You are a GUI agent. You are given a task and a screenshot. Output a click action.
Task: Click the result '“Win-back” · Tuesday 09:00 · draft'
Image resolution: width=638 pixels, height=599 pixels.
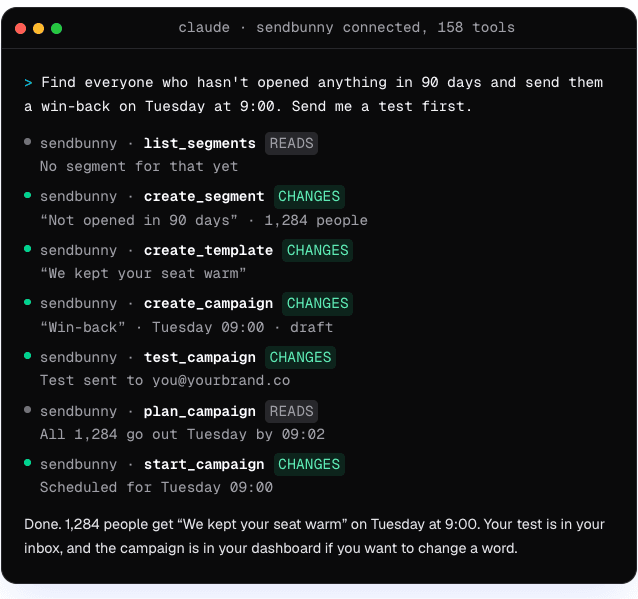coord(187,327)
